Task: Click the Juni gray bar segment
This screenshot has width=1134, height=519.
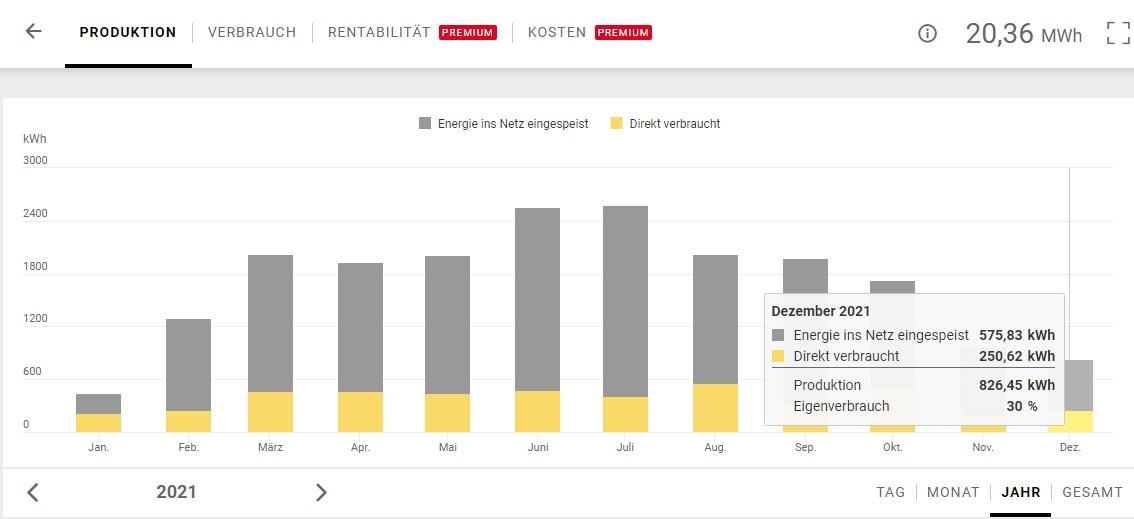Action: (x=537, y=299)
